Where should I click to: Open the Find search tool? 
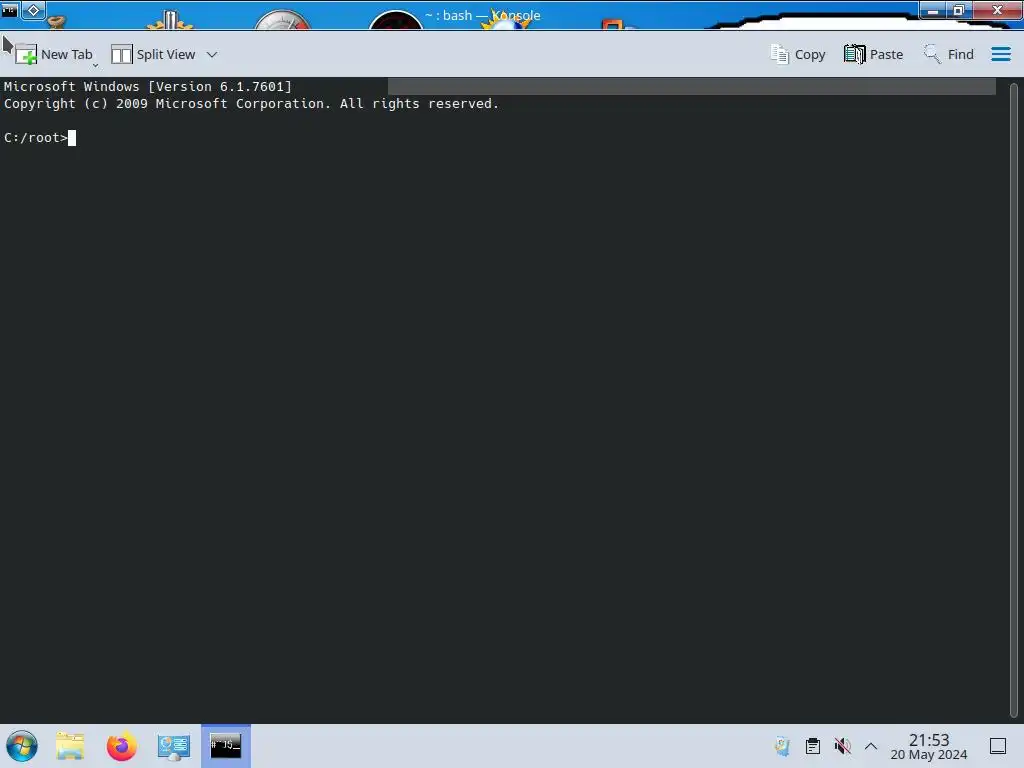[948, 55]
